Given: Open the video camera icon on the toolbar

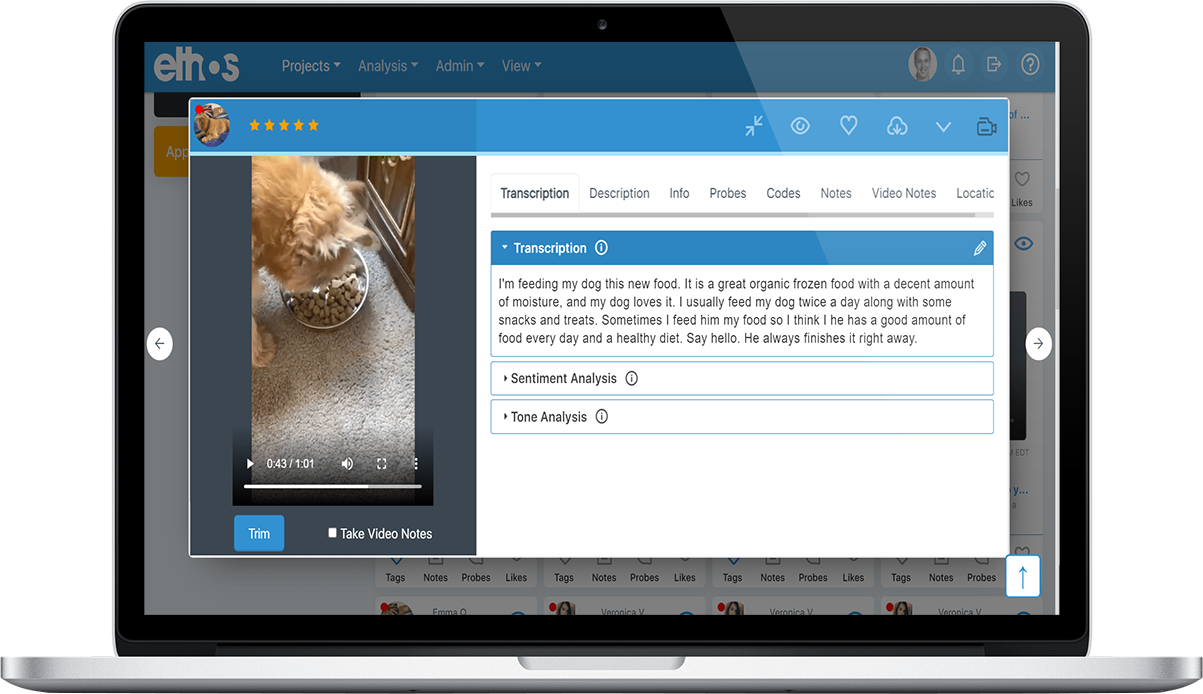Looking at the screenshot, I should point(986,126).
